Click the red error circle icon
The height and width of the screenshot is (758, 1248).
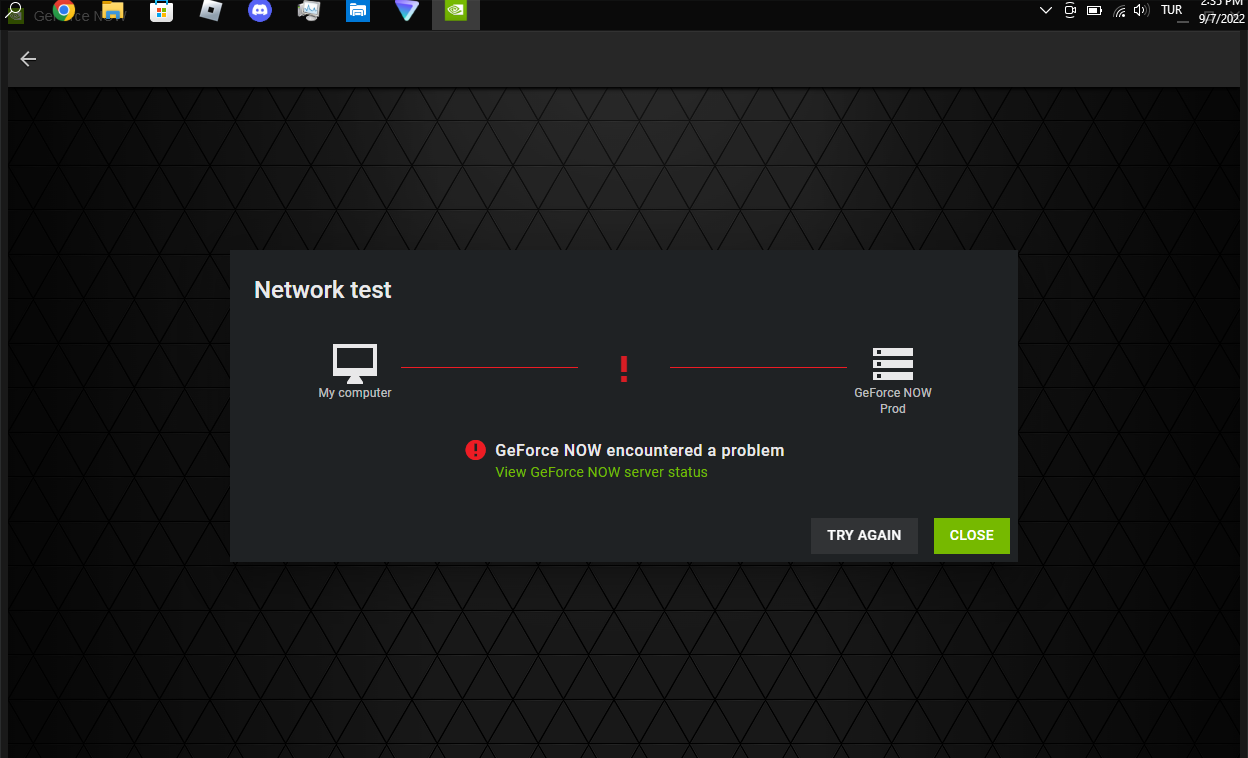pyautogui.click(x=476, y=450)
